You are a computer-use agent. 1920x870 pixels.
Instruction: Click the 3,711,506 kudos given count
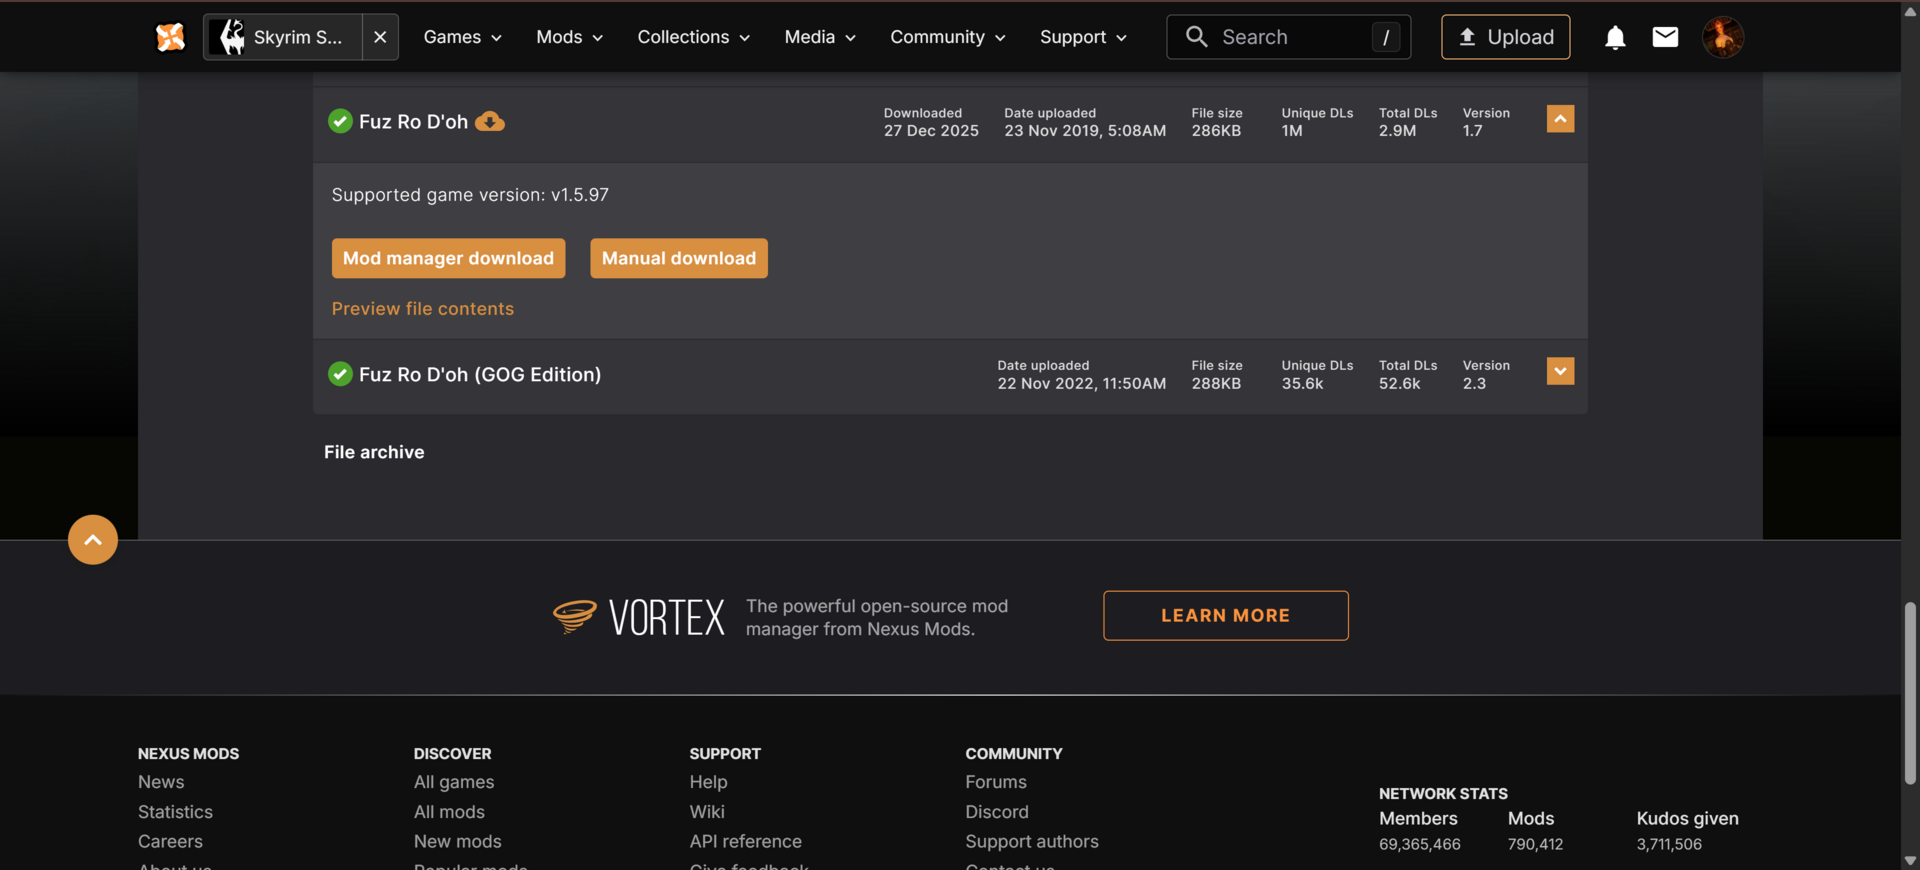pos(1669,844)
